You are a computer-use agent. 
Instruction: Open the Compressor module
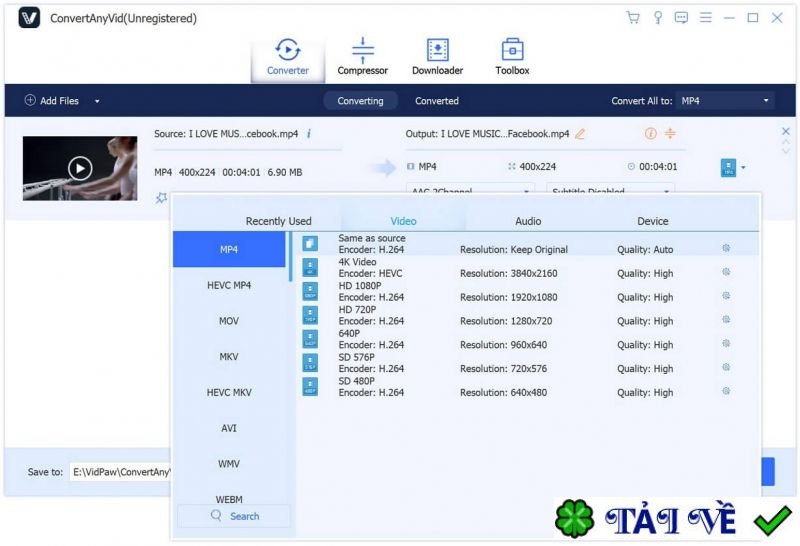click(x=362, y=56)
